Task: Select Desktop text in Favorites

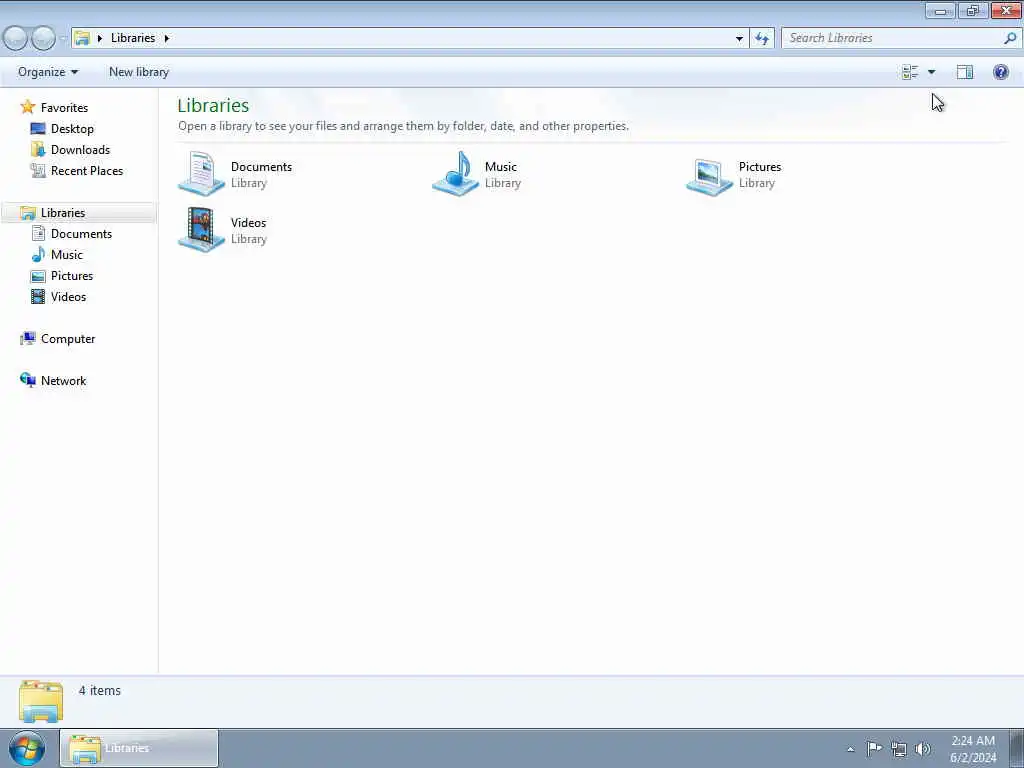Action: pos(72,129)
